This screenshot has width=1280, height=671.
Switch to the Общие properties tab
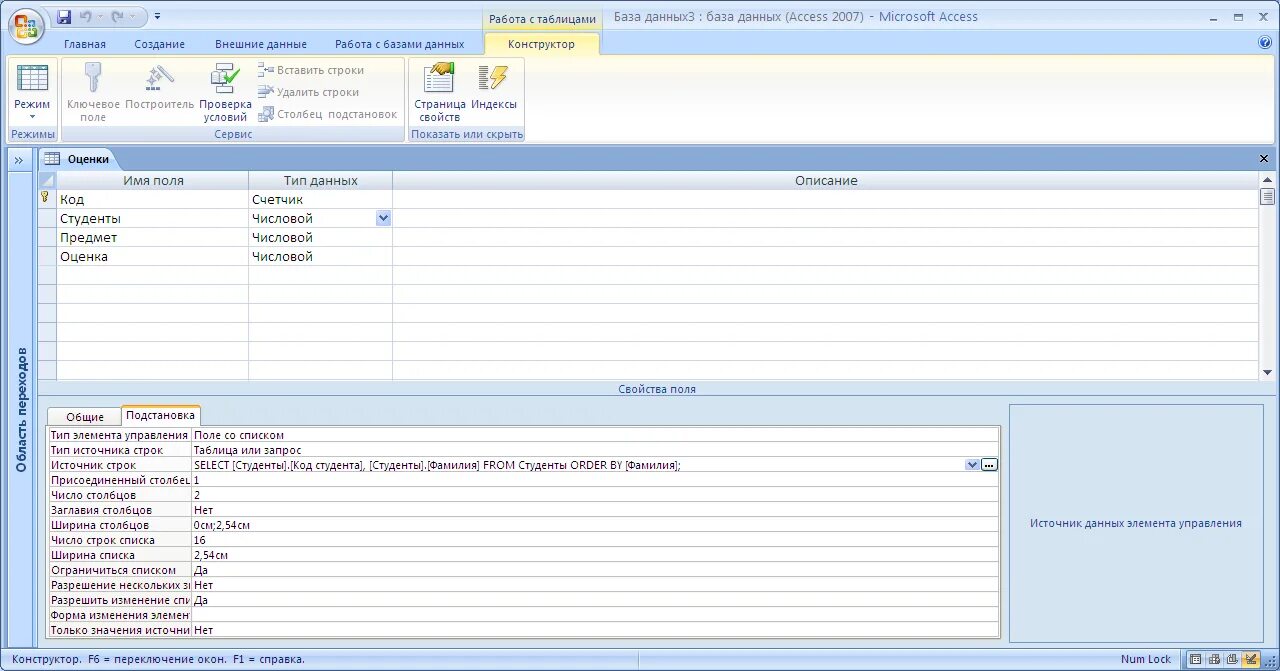point(85,417)
